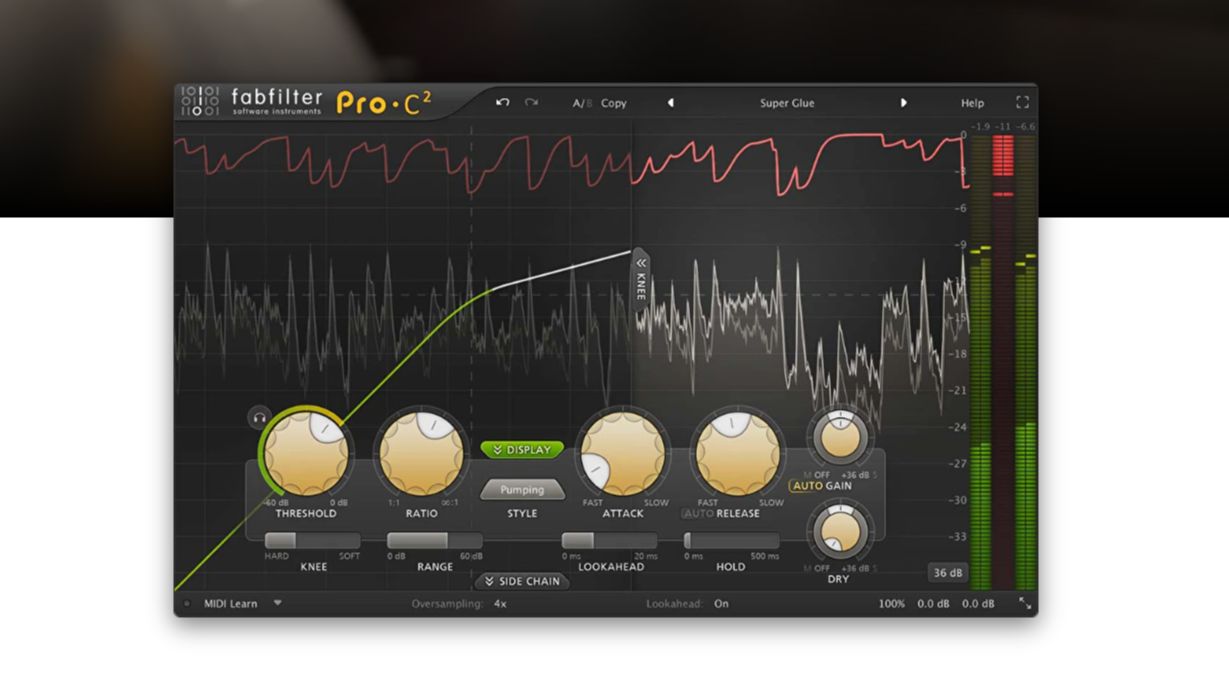The image size is (1229, 691).
Task: Click the Release knob
Action: [x=740, y=452]
